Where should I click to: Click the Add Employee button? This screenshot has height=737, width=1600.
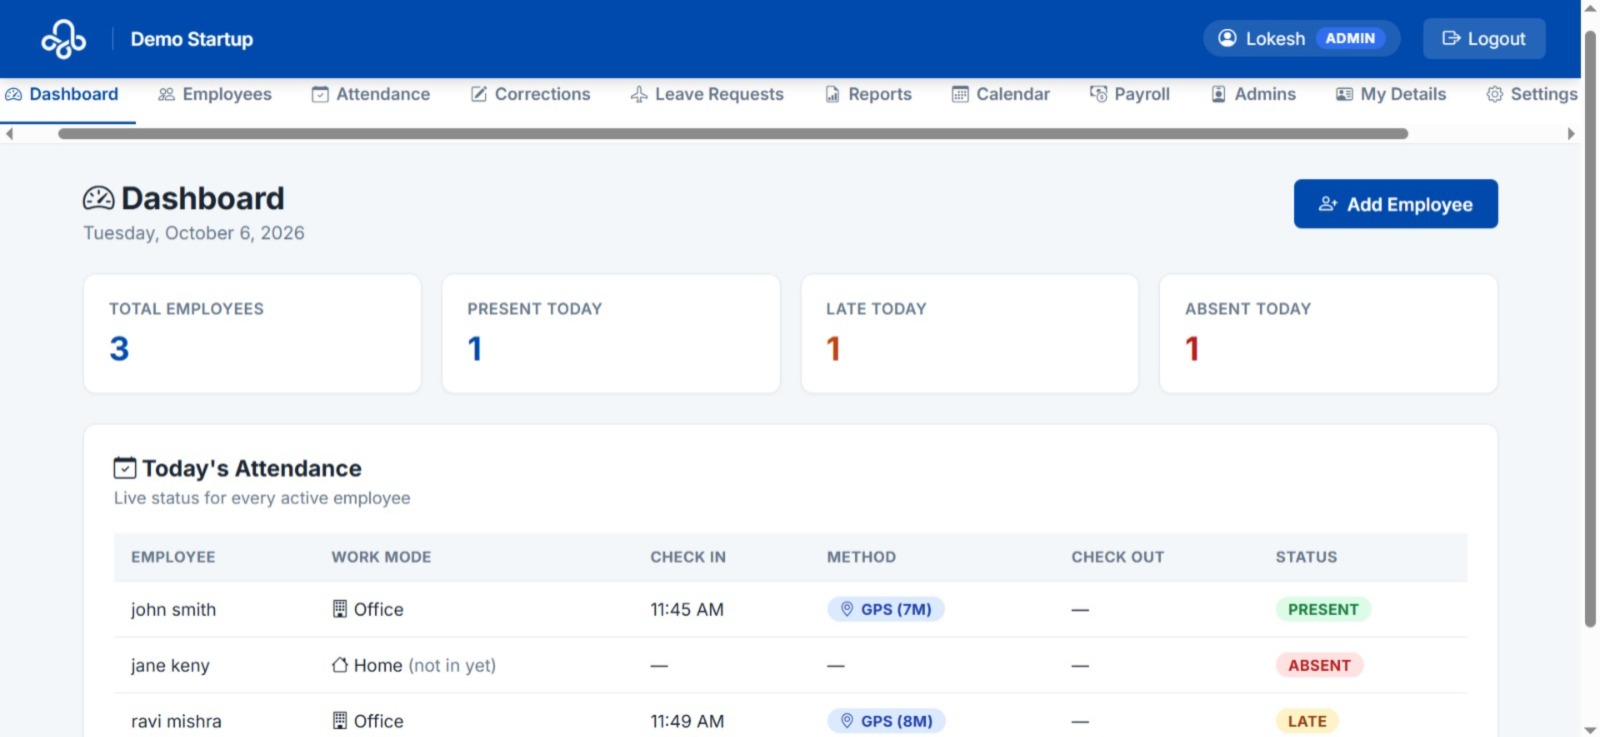click(x=1396, y=204)
